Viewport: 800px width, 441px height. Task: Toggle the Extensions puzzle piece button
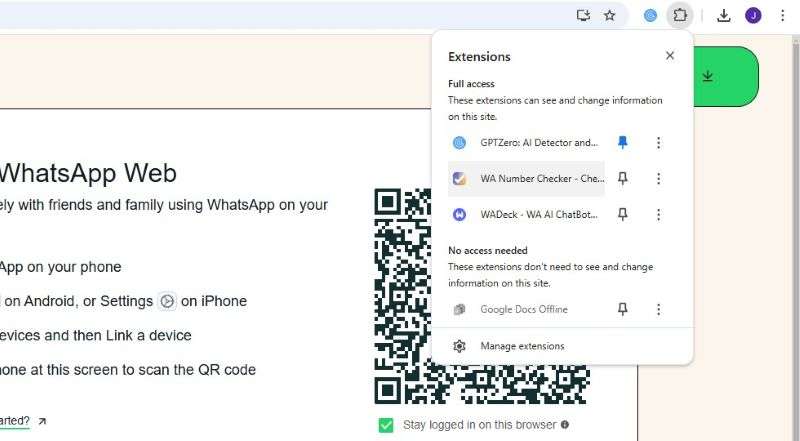pyautogui.click(x=680, y=15)
